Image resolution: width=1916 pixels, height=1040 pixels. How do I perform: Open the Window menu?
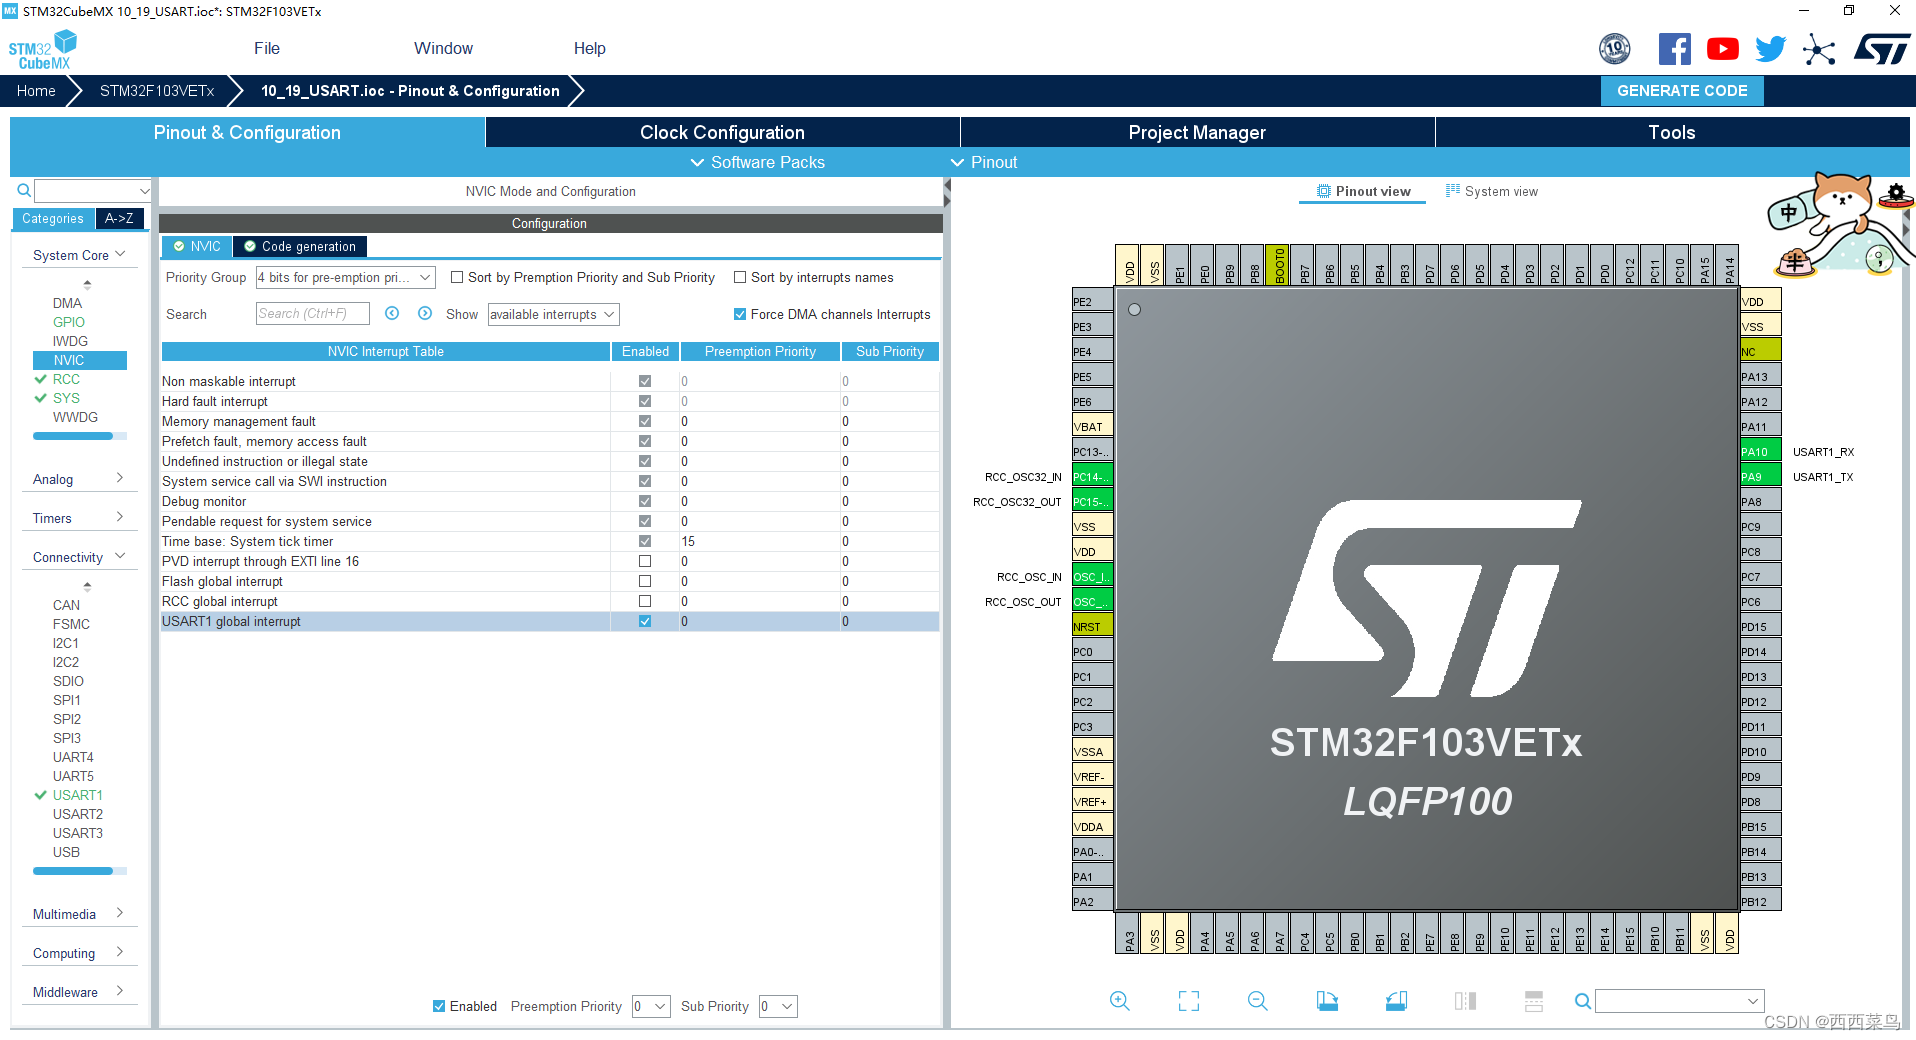443,48
